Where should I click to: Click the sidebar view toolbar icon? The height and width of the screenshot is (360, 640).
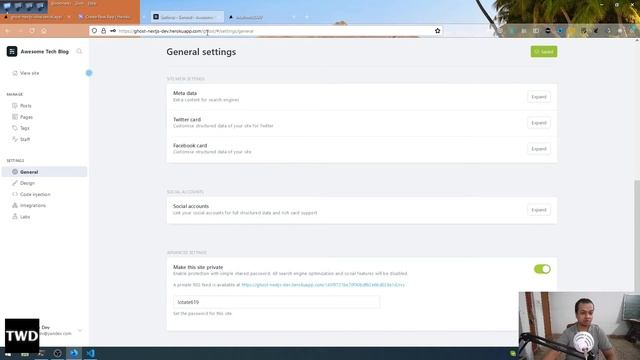point(536,31)
